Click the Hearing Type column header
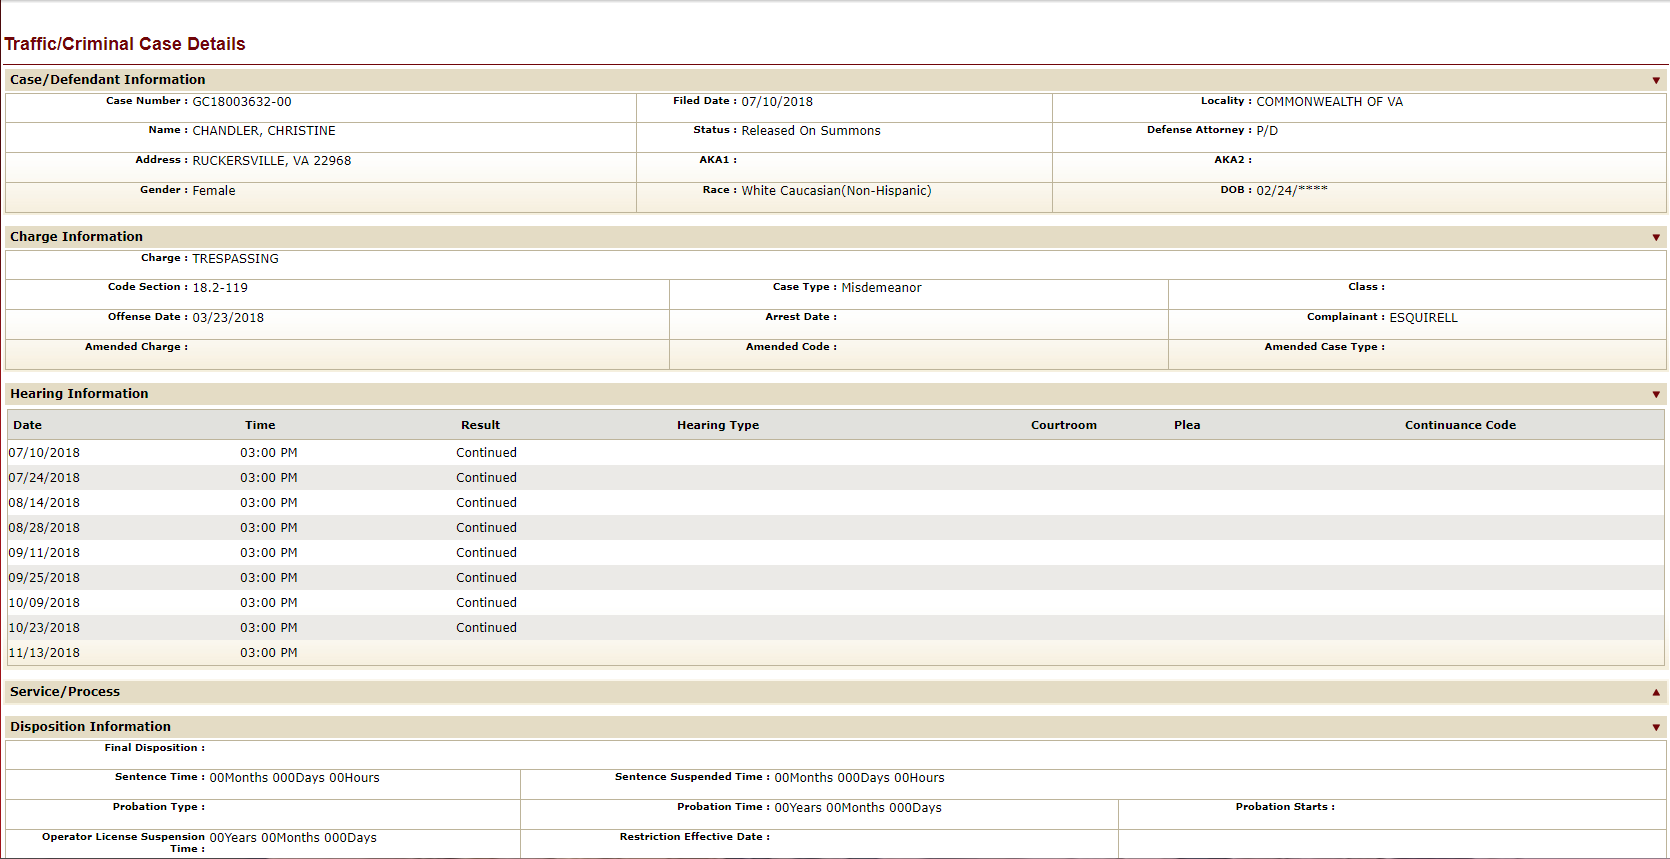 (x=718, y=425)
